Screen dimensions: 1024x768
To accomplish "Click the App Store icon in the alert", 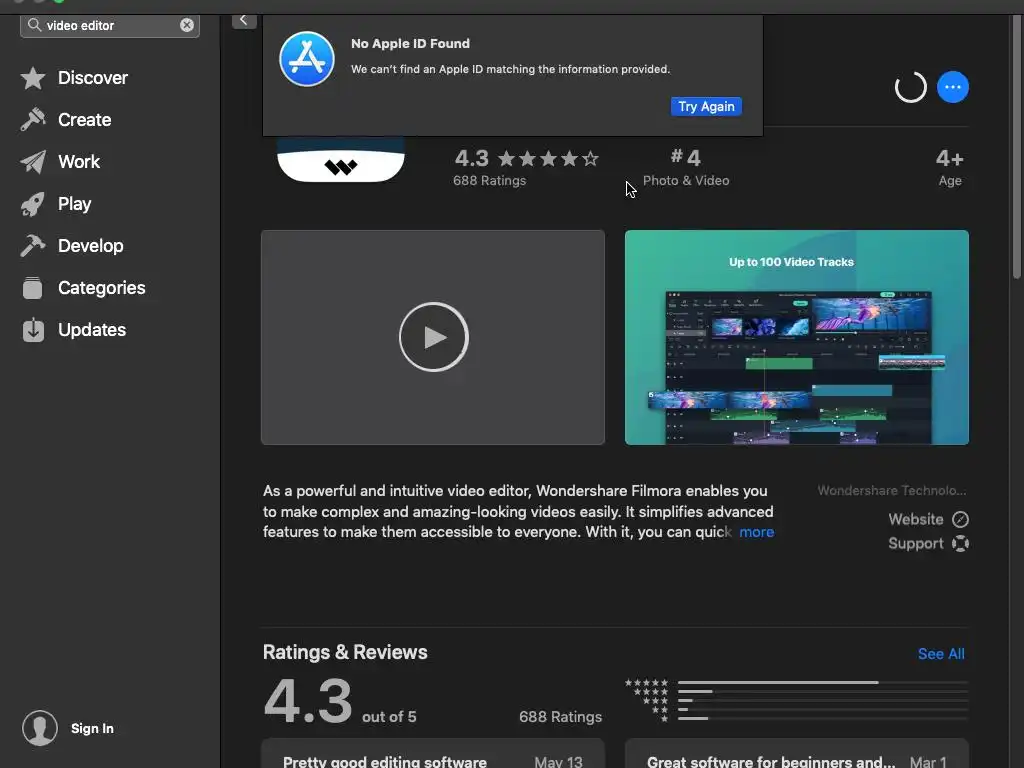I will pos(307,59).
